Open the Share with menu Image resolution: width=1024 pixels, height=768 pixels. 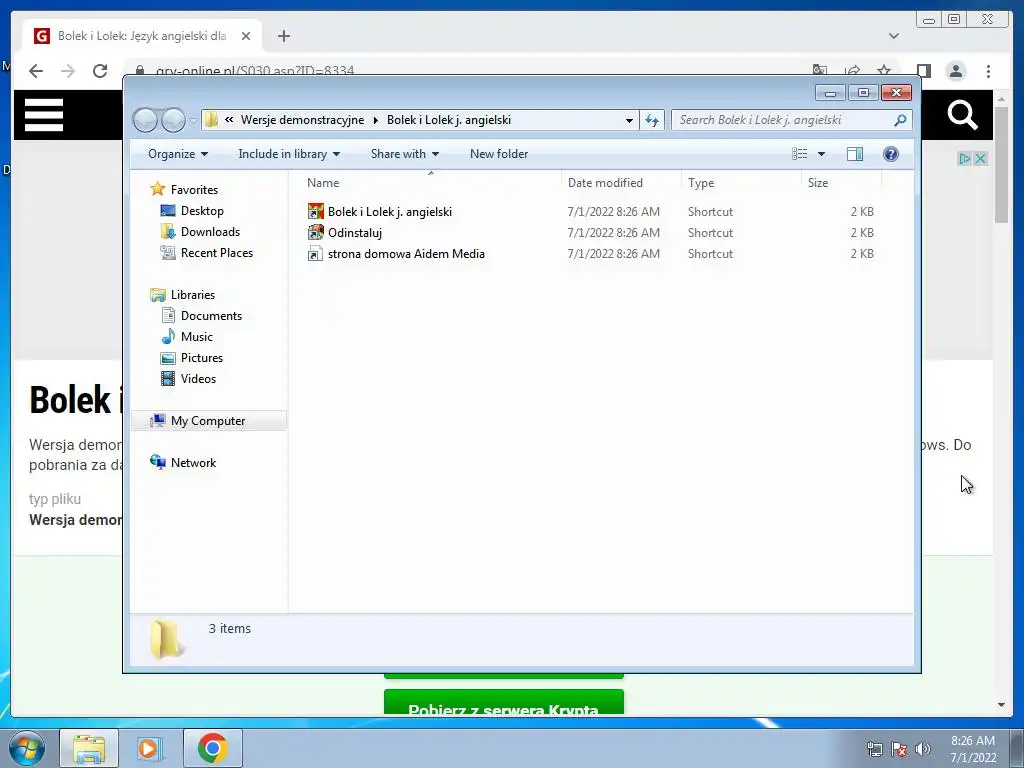[404, 154]
